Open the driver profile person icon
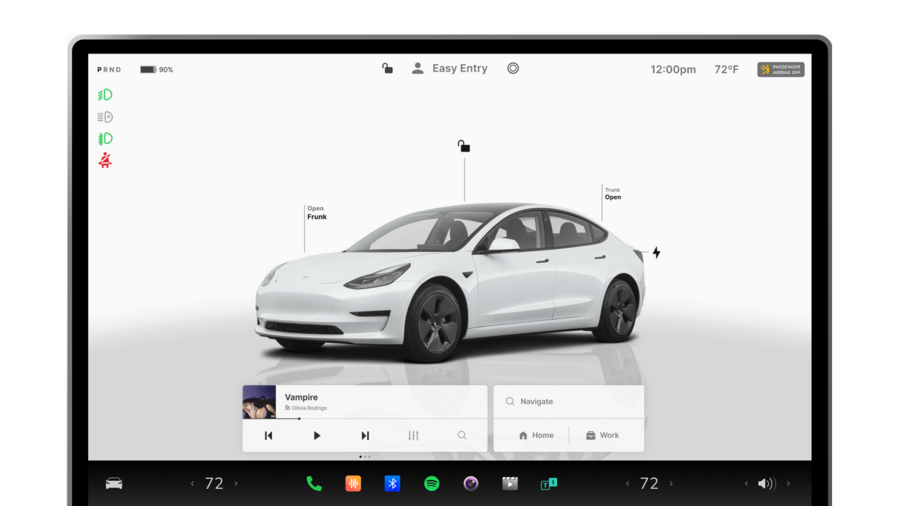The height and width of the screenshot is (506, 900). click(x=418, y=68)
